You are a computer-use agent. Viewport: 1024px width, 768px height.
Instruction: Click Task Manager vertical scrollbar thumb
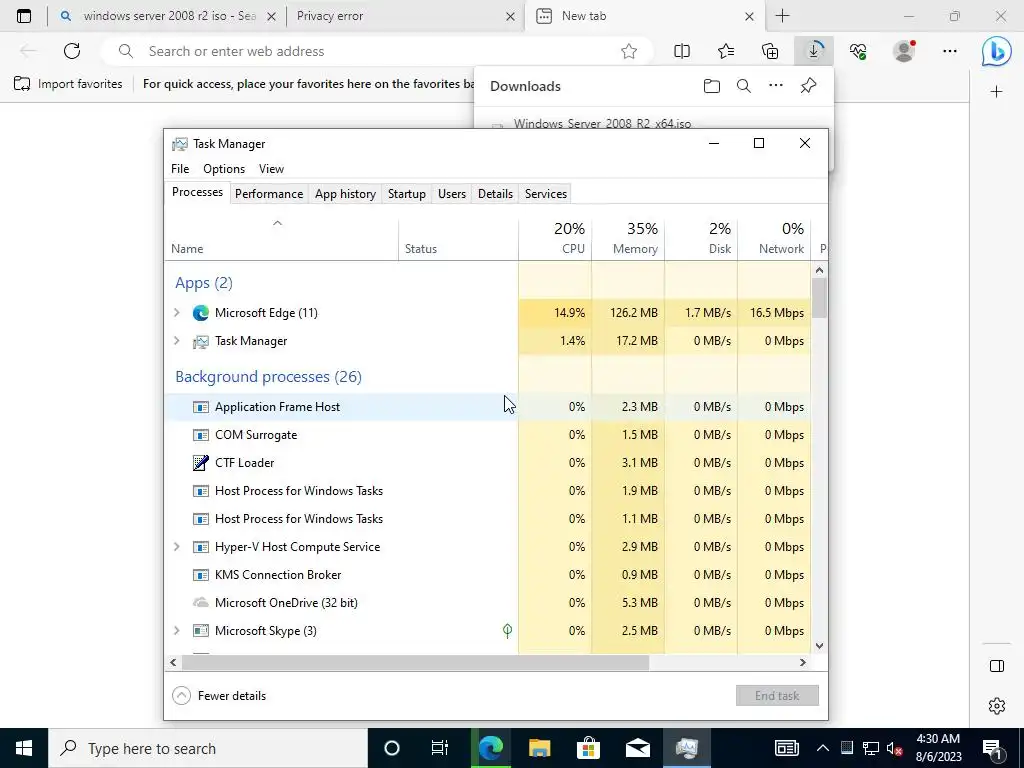pos(820,298)
